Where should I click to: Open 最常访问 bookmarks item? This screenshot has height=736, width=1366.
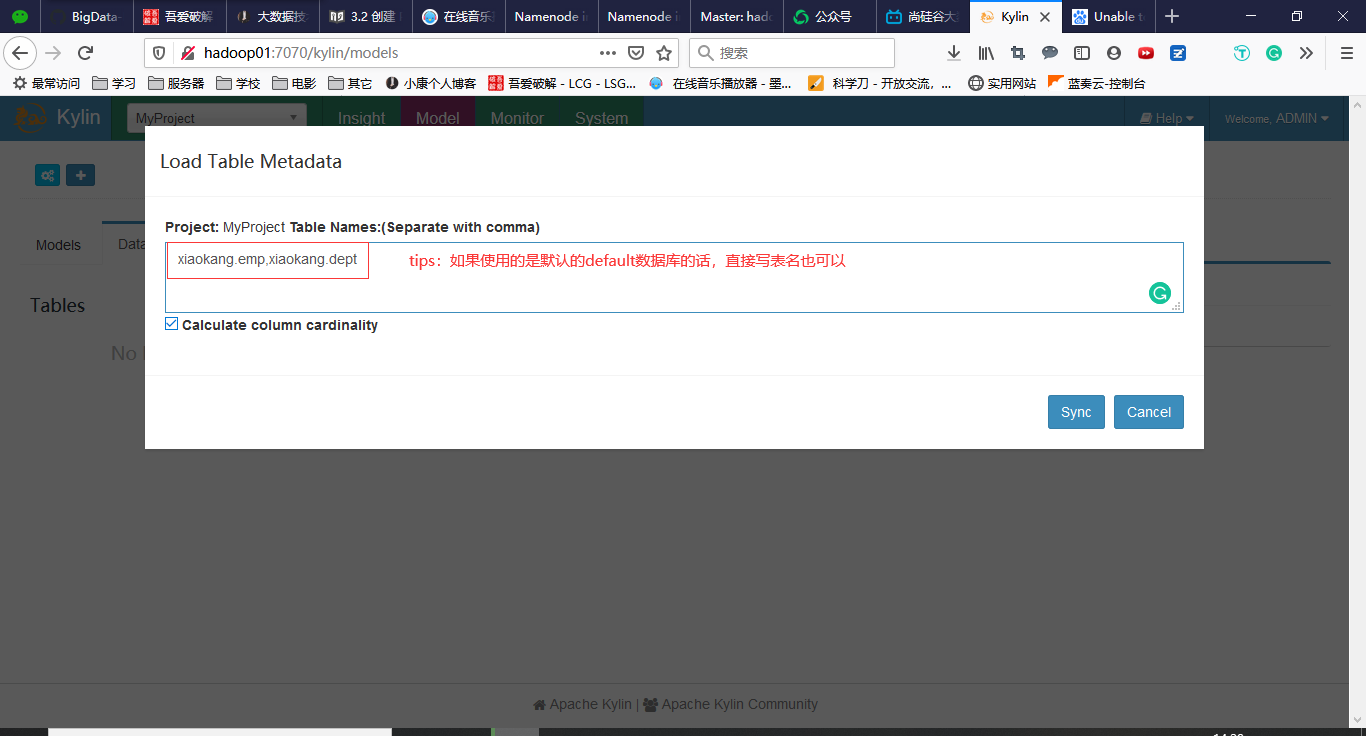(46, 83)
